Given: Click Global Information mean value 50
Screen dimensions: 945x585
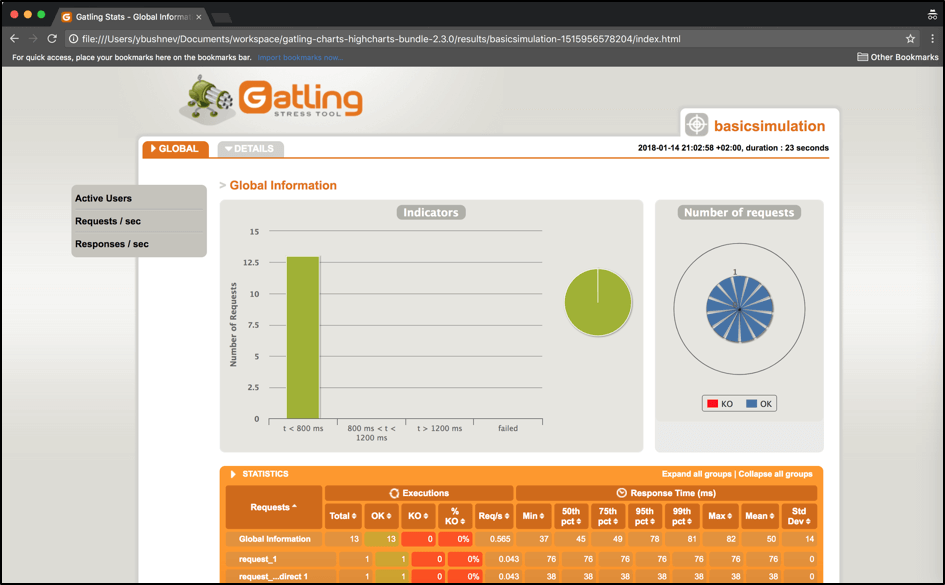Looking at the screenshot, I should point(771,539).
